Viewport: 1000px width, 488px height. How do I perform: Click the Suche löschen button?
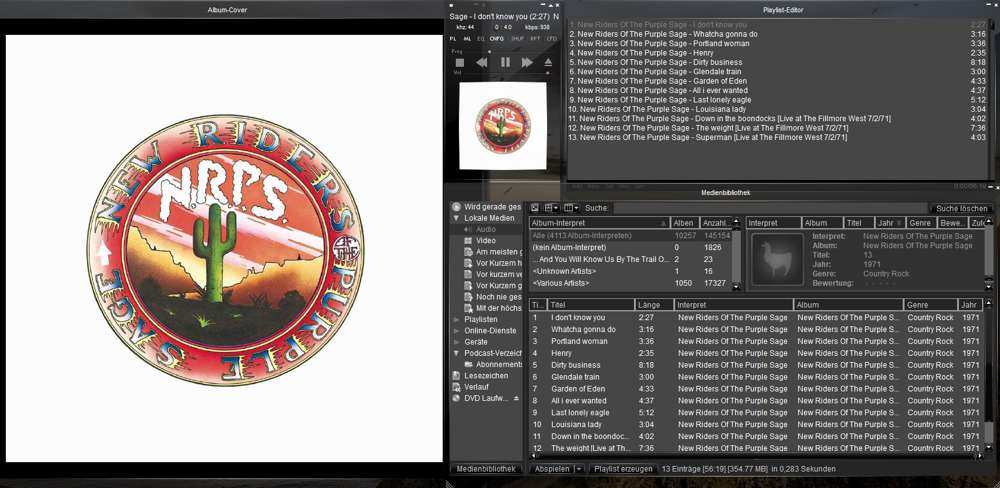click(x=961, y=208)
